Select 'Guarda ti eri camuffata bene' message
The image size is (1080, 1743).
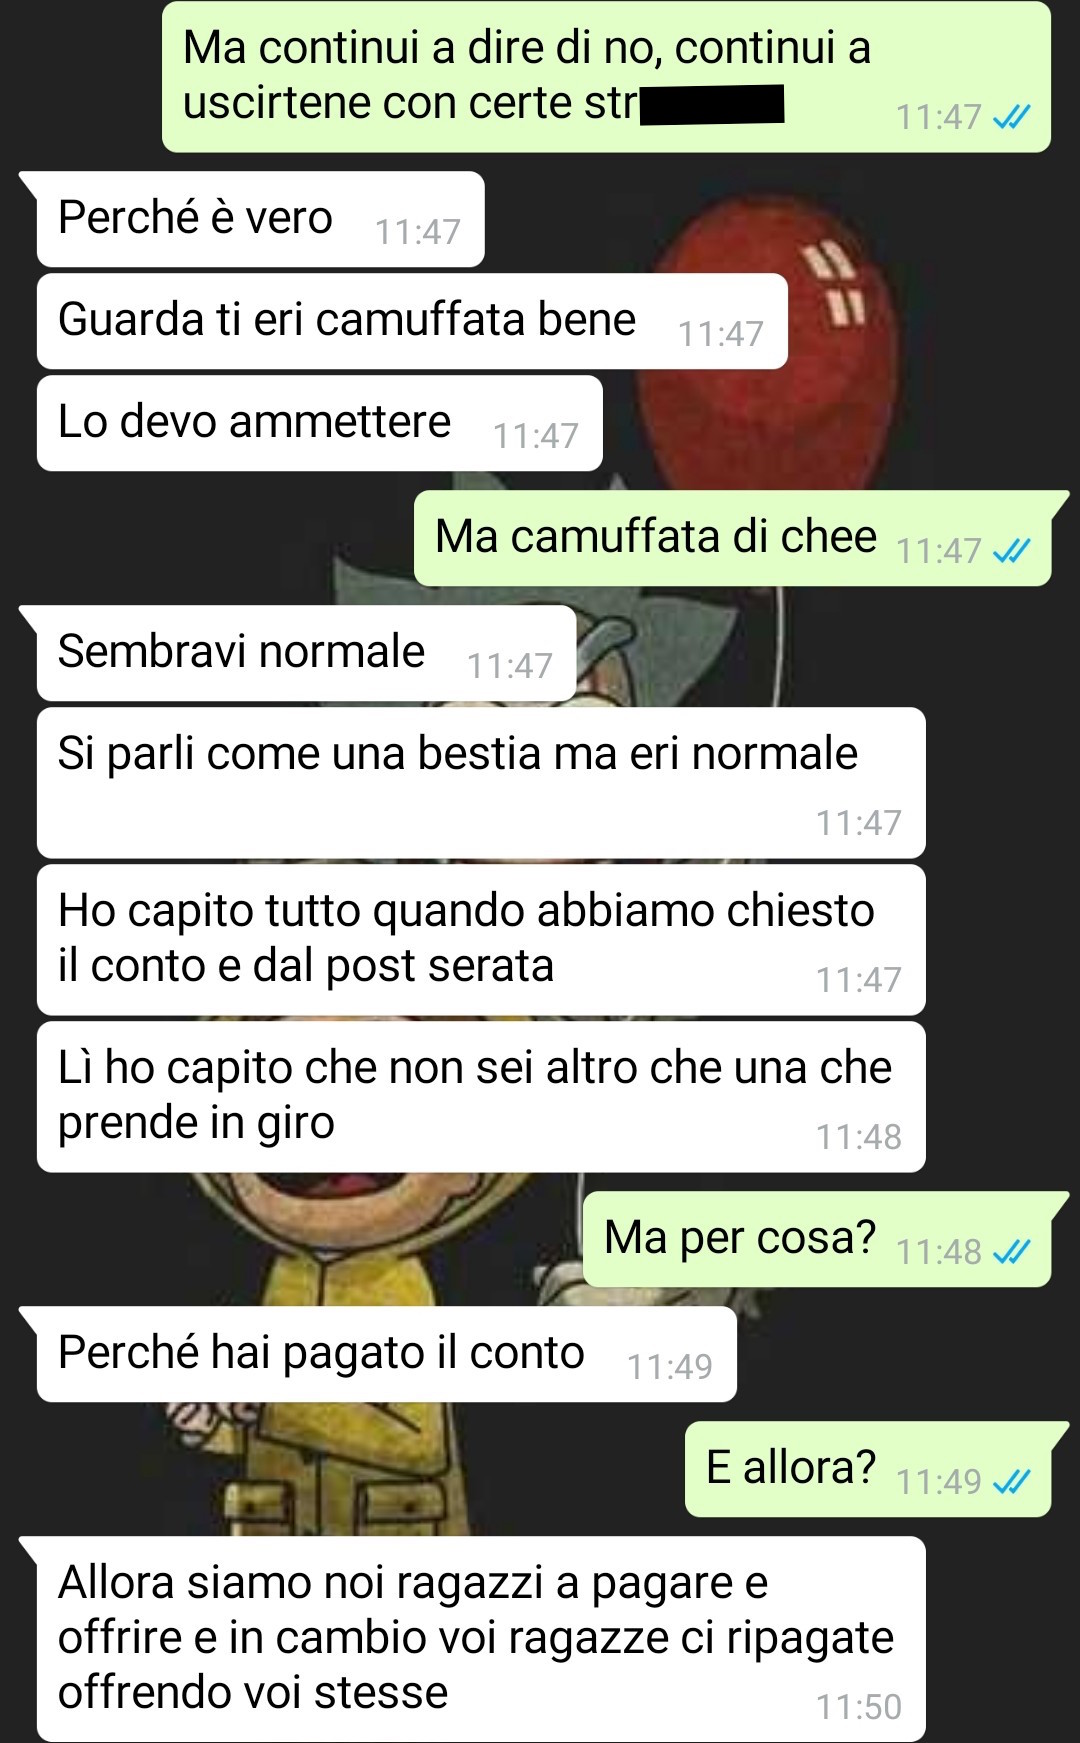pyautogui.click(x=412, y=321)
